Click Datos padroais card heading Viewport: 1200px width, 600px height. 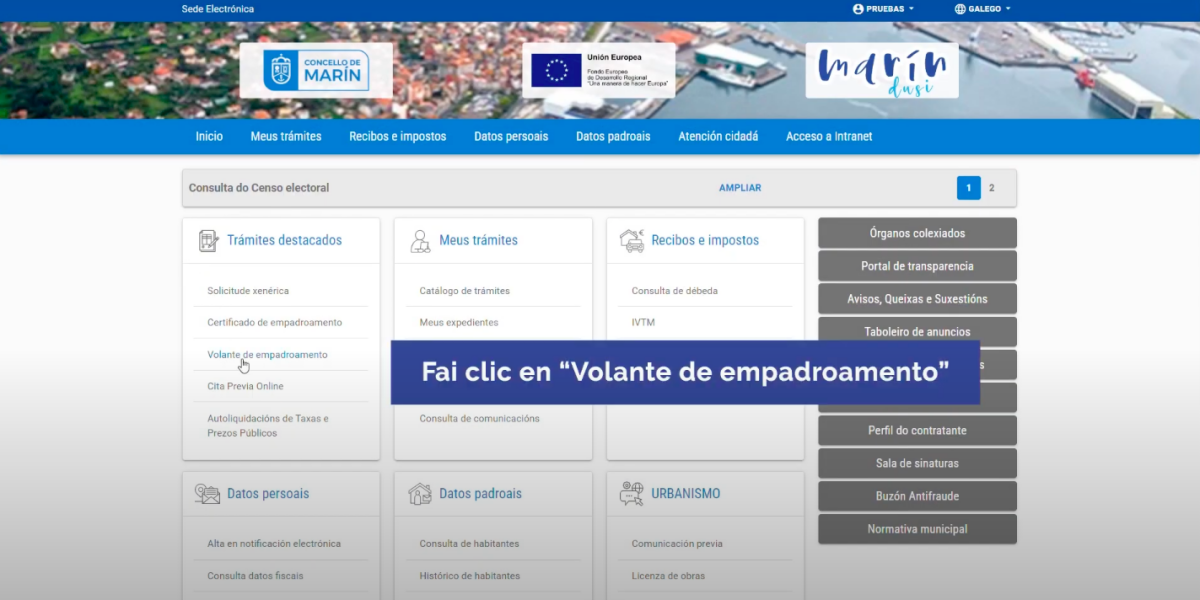click(480, 494)
